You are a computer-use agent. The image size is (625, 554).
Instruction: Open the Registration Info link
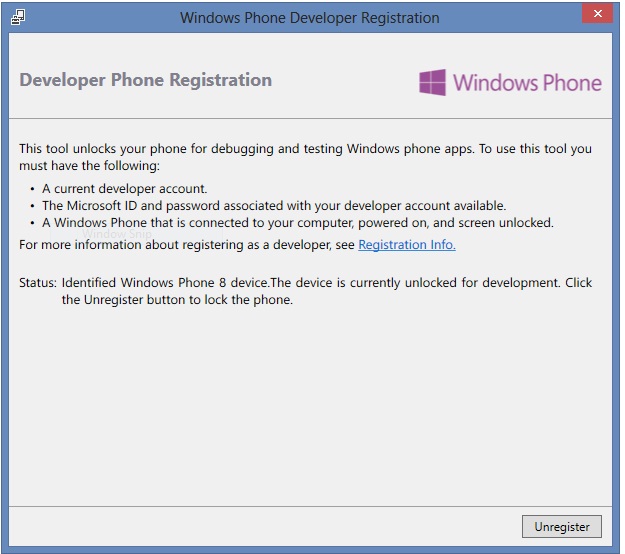[406, 245]
